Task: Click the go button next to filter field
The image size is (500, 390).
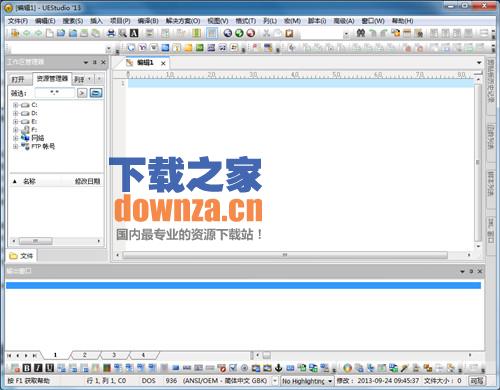Action: 82,93
